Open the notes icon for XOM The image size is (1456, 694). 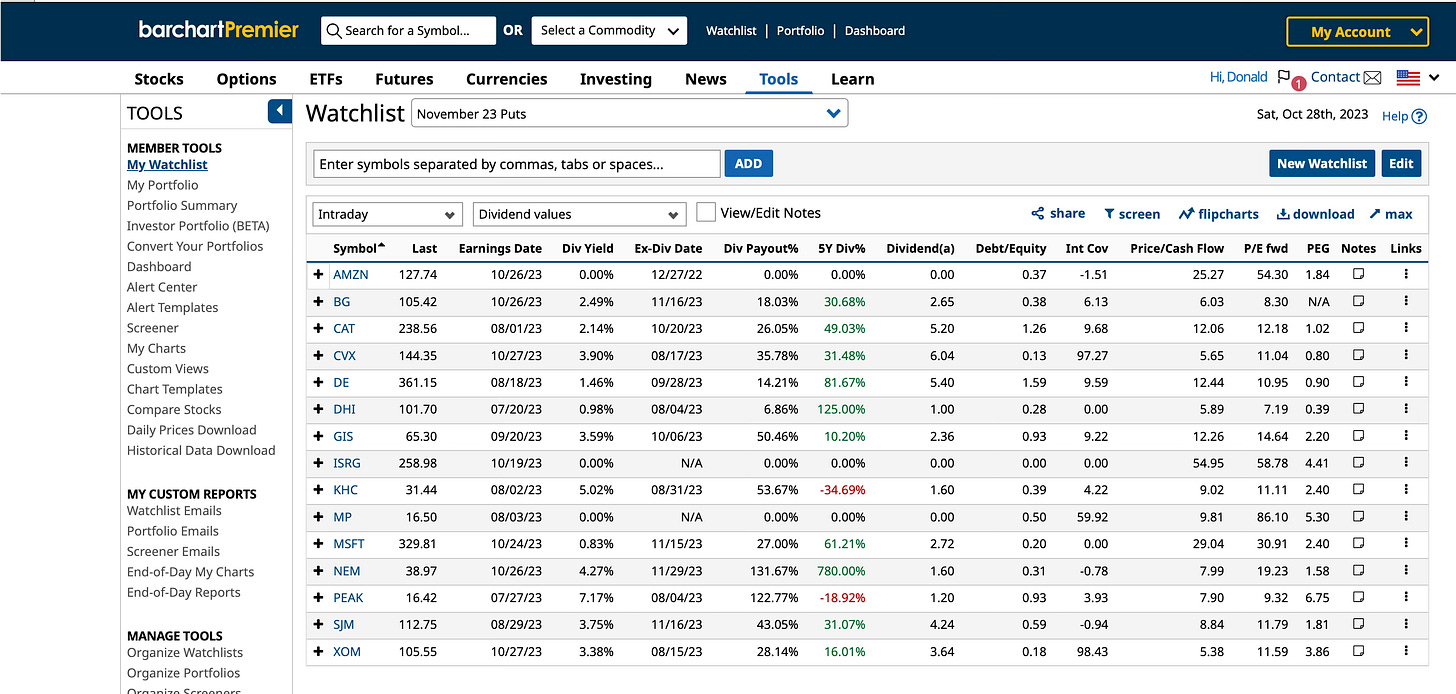pos(1358,651)
